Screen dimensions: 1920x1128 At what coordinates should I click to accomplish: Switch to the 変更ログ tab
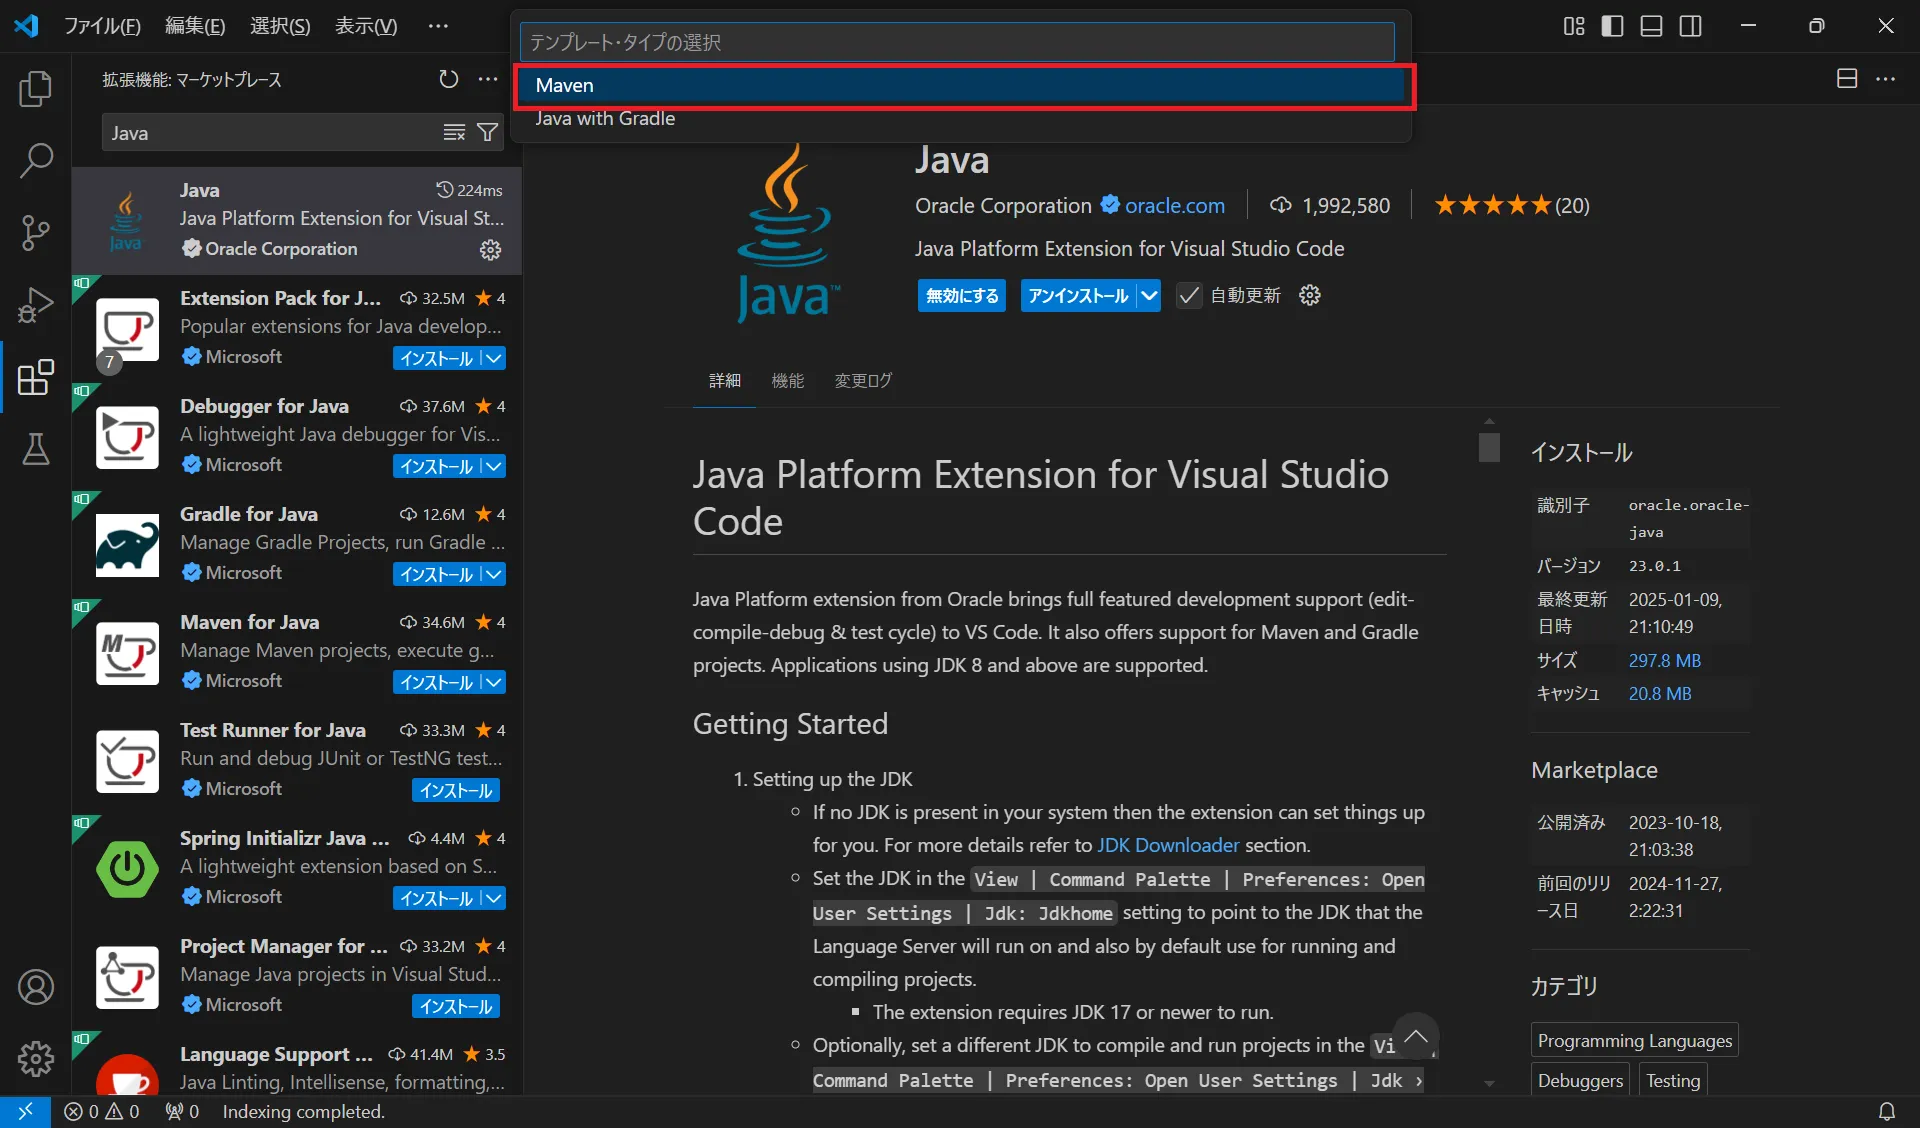[x=863, y=381]
